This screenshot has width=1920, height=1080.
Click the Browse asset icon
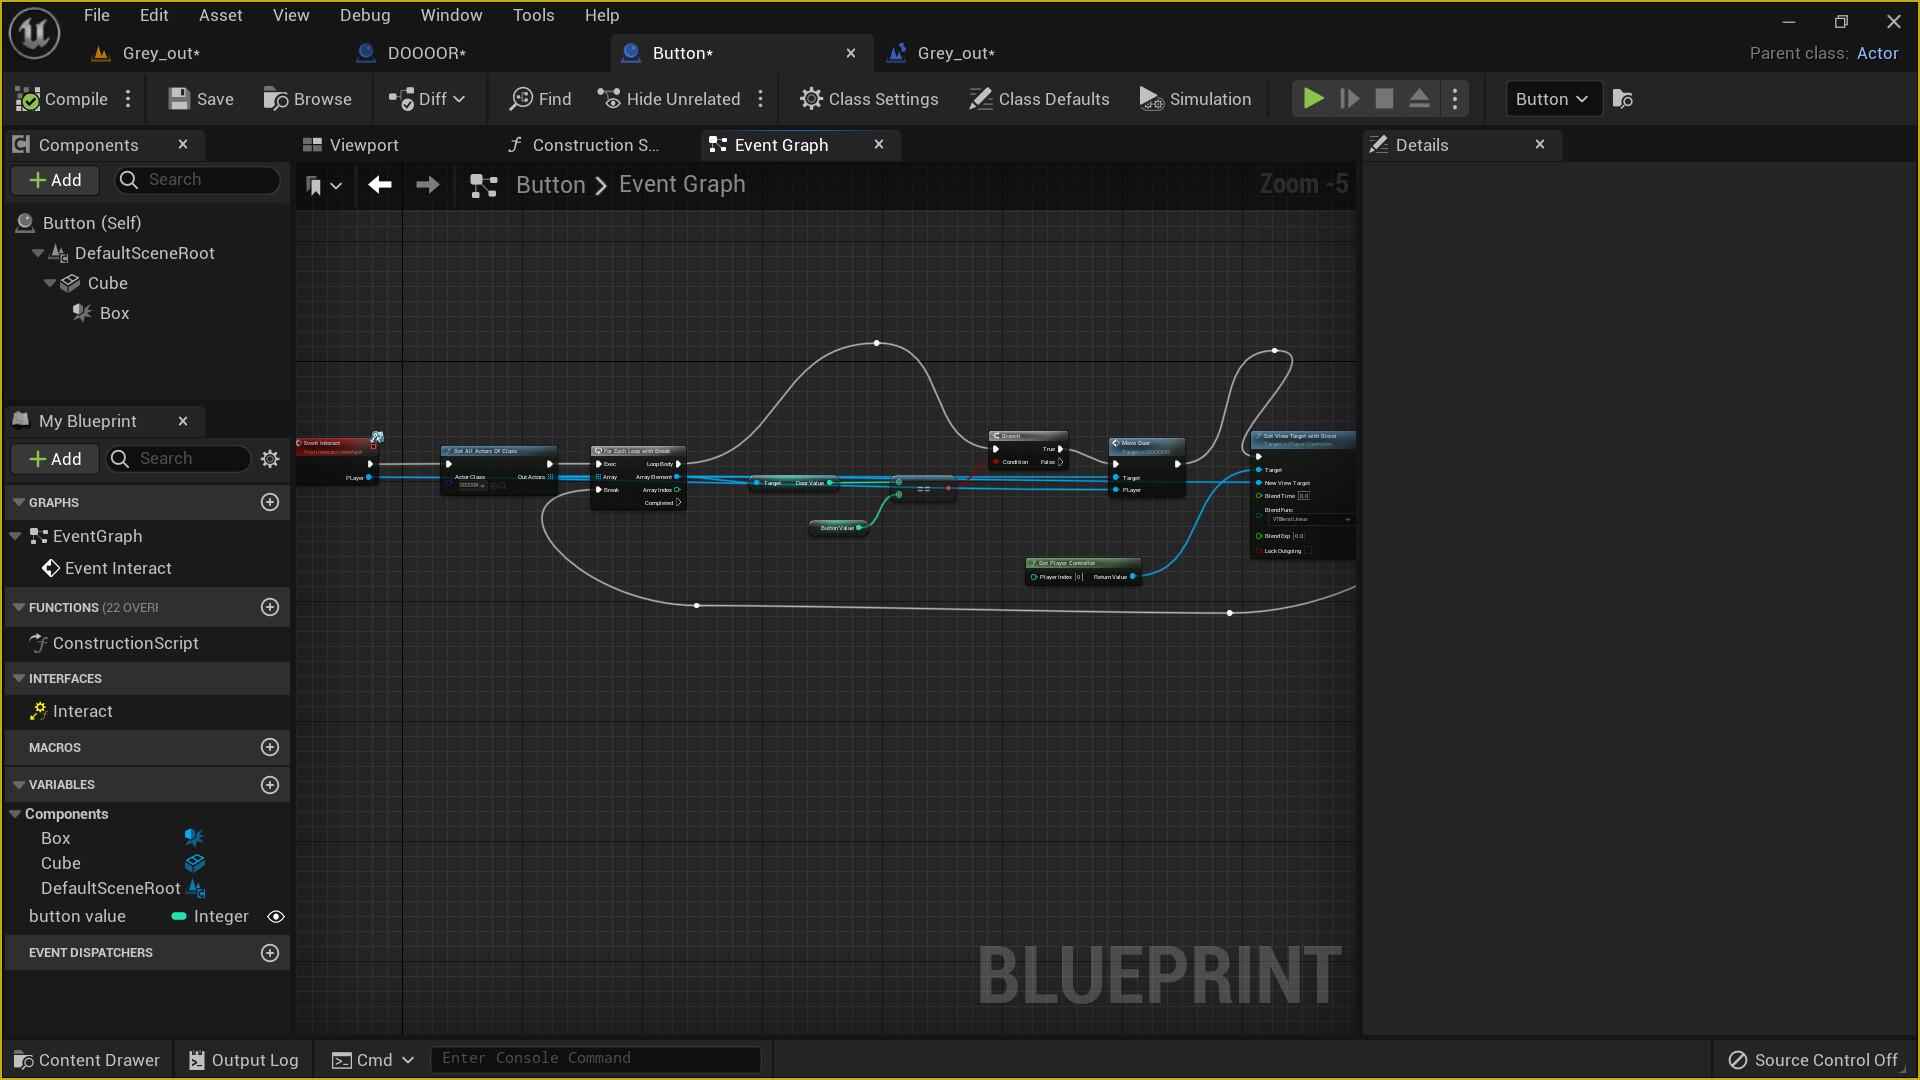pos(275,99)
